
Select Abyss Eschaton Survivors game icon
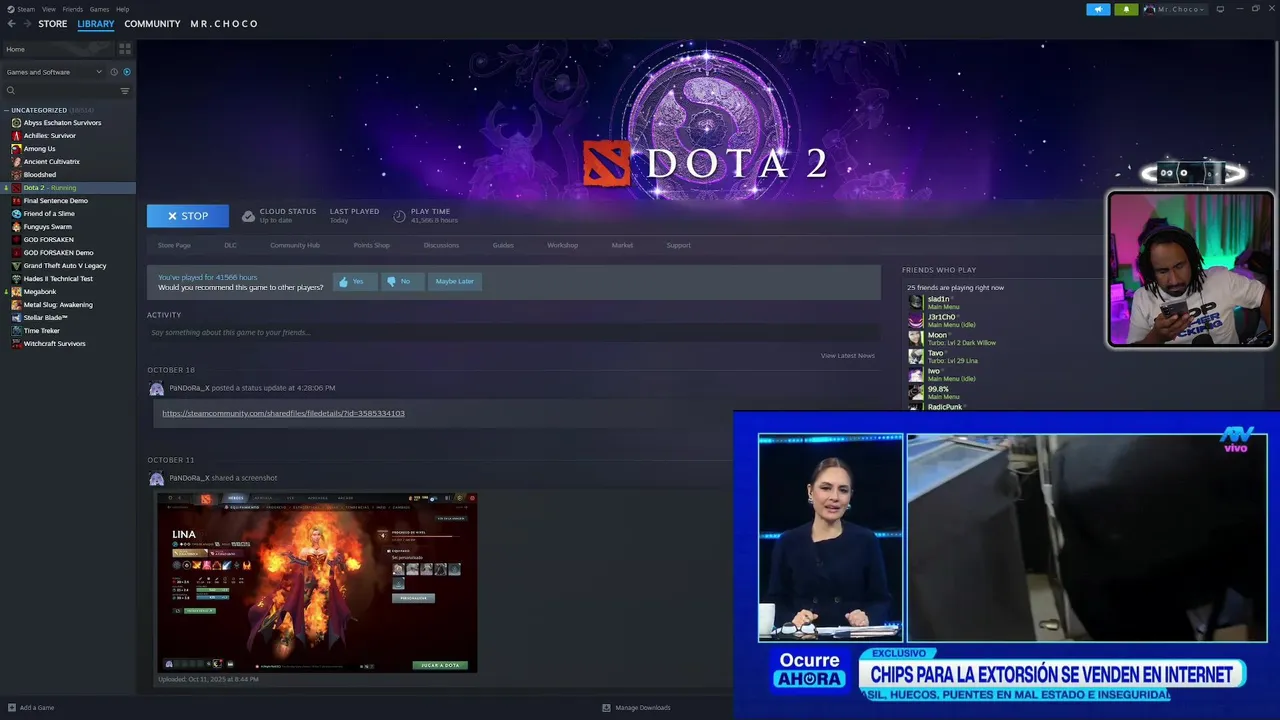[x=16, y=123]
